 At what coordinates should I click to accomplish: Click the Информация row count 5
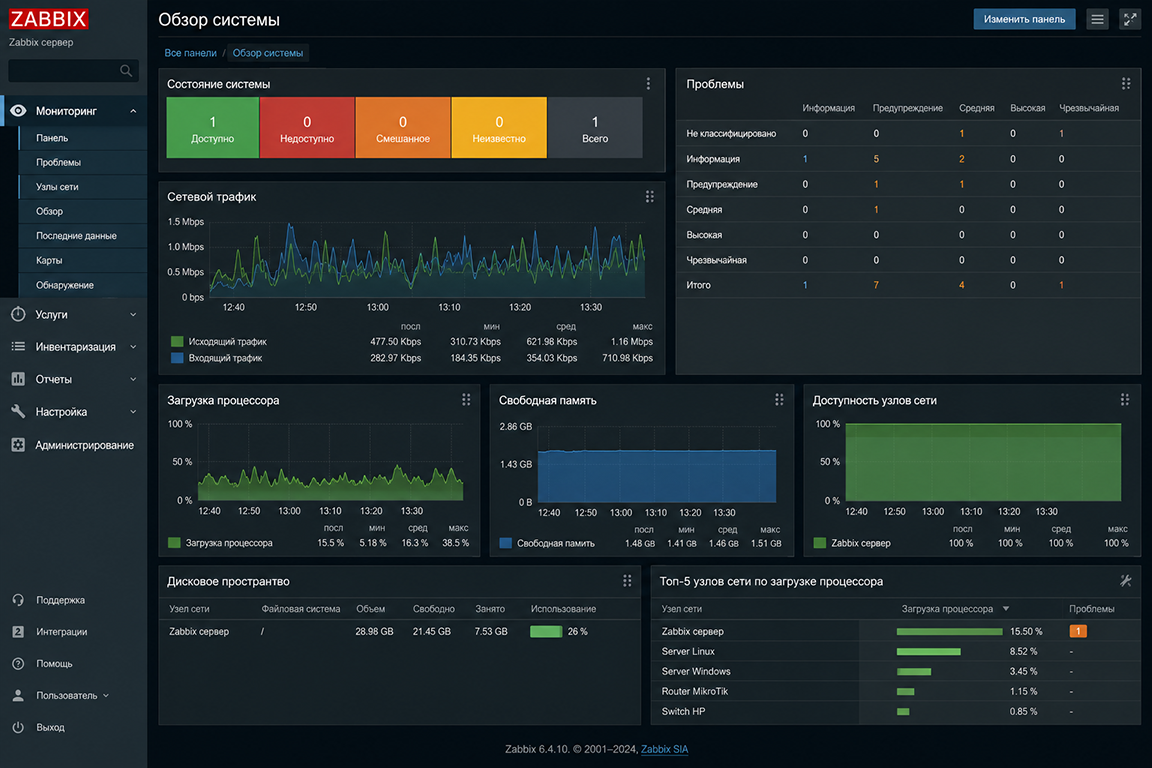tap(876, 159)
